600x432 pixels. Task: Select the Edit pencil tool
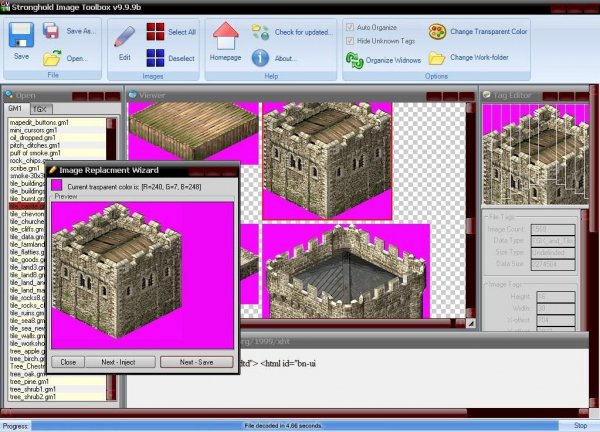coord(125,40)
